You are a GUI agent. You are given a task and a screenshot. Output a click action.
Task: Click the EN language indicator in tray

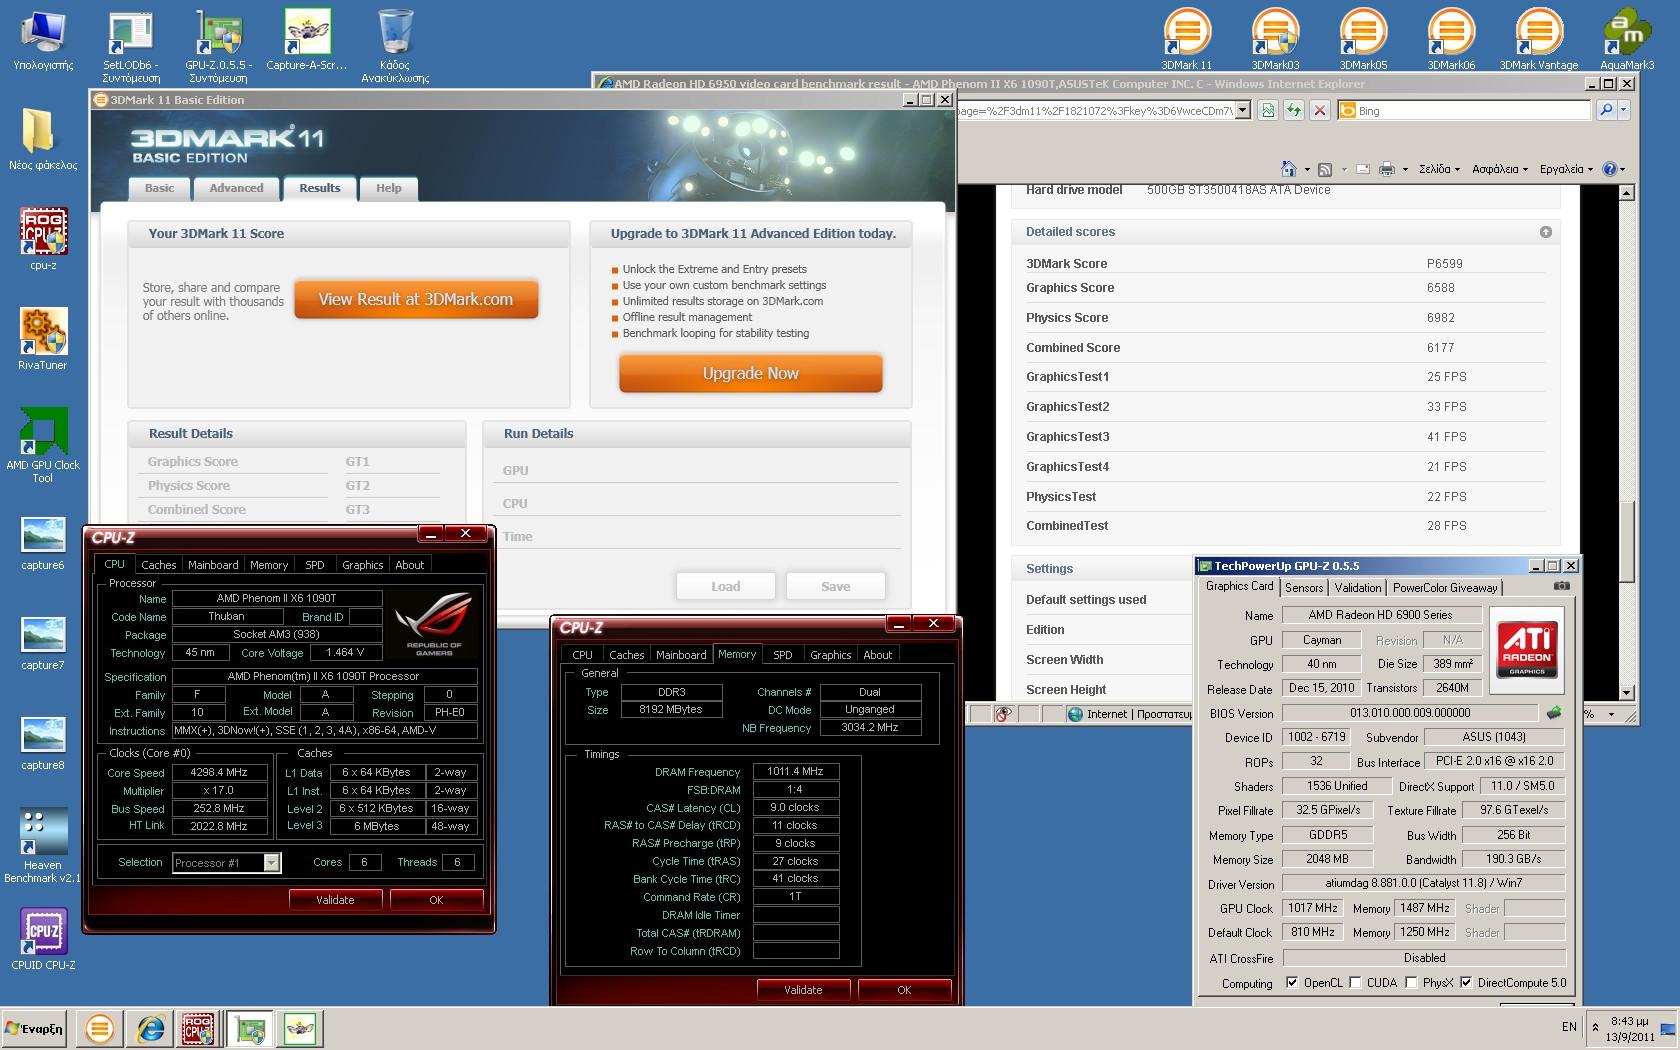[1569, 1026]
